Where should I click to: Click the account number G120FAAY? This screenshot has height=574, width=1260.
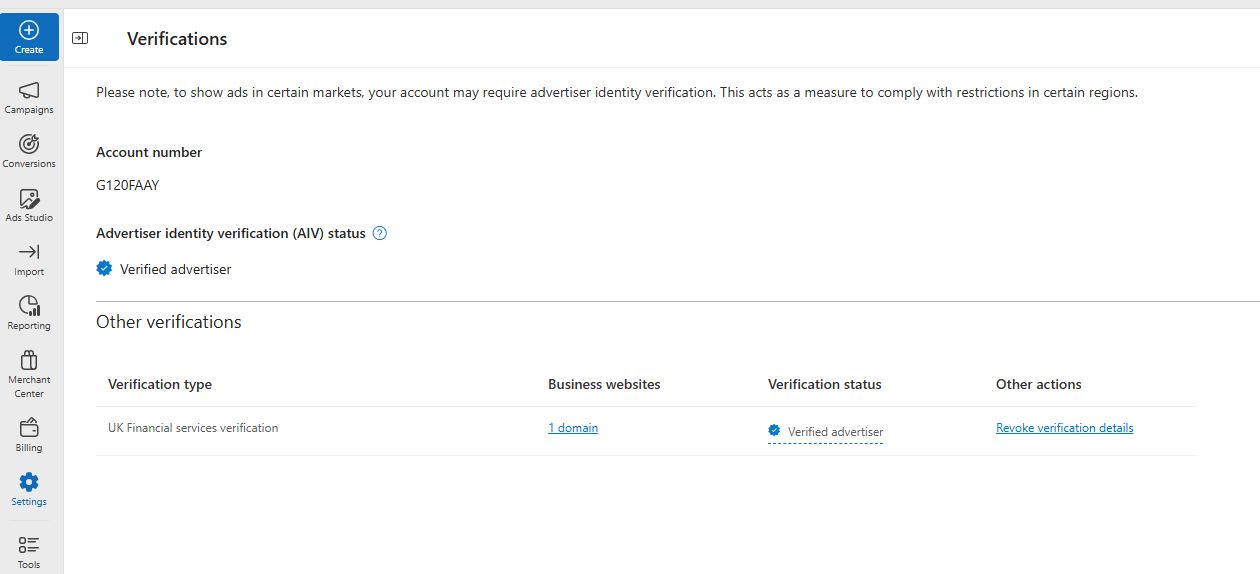pyautogui.click(x=128, y=185)
